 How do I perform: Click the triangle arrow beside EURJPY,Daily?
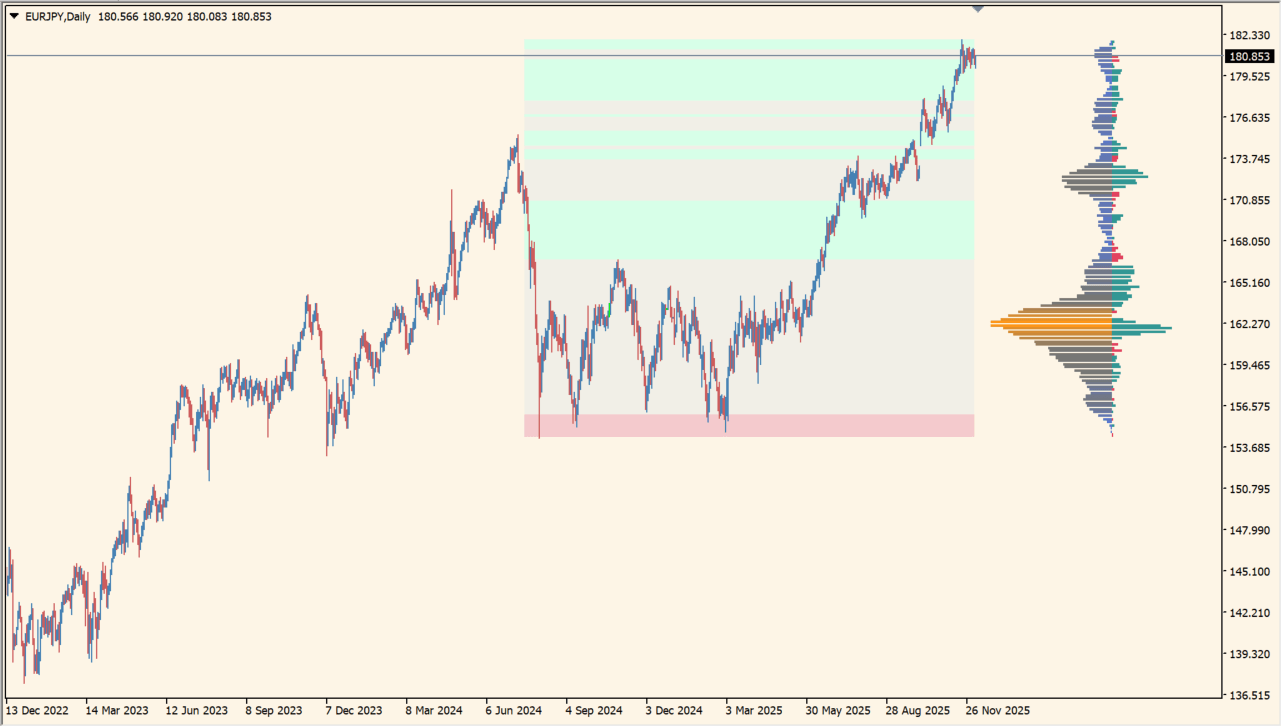(14, 16)
